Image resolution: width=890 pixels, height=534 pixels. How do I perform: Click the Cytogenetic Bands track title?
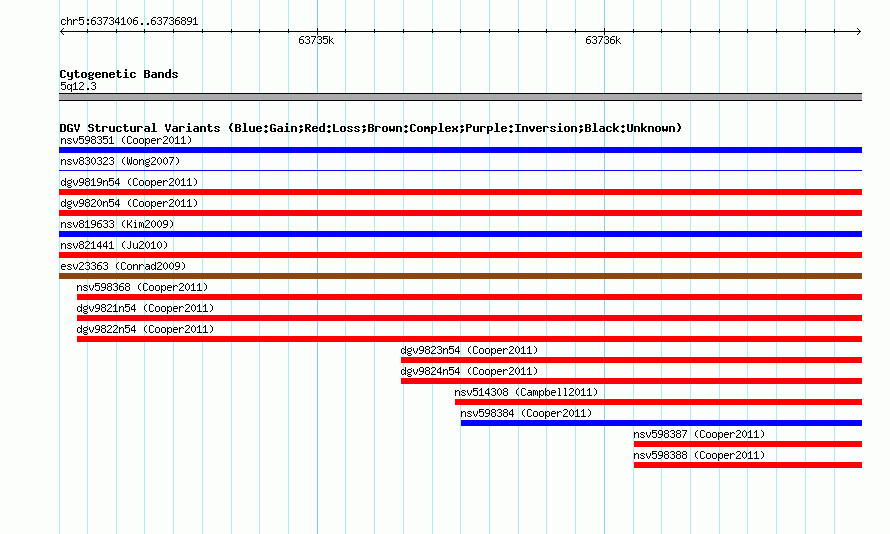point(119,74)
